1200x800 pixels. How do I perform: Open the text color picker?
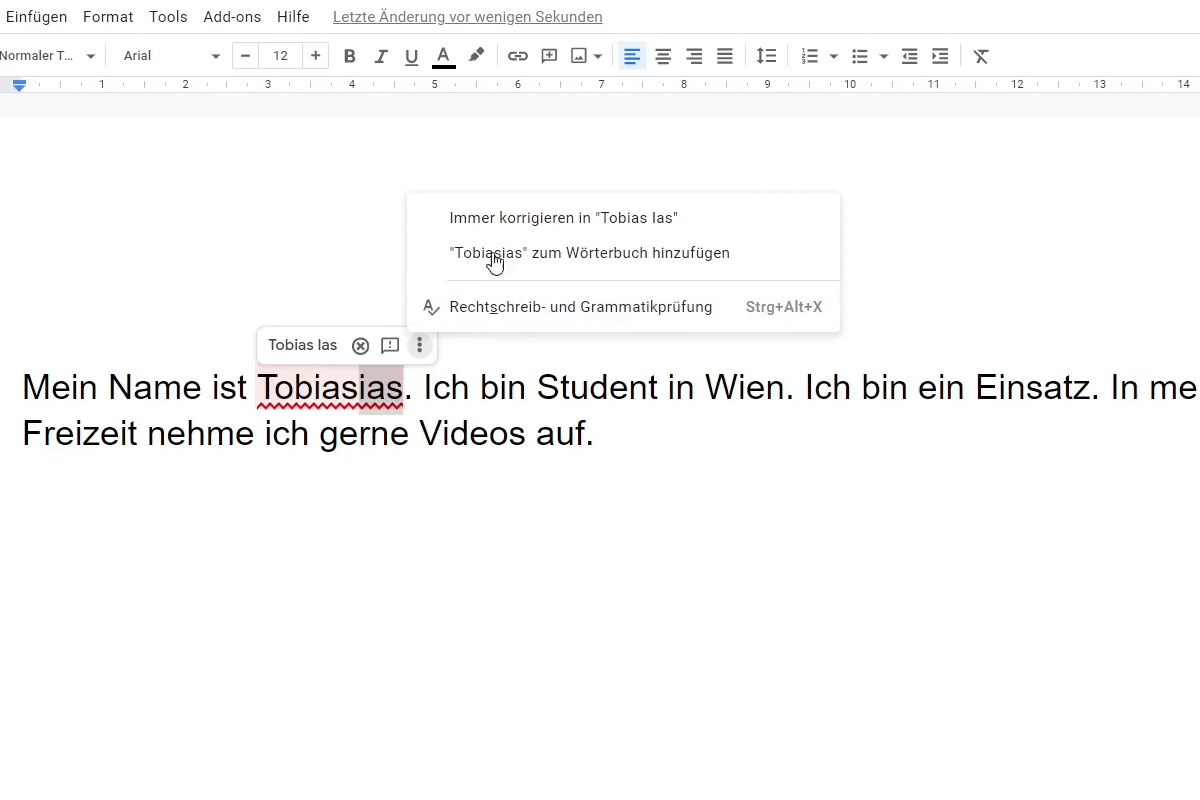[x=443, y=56]
